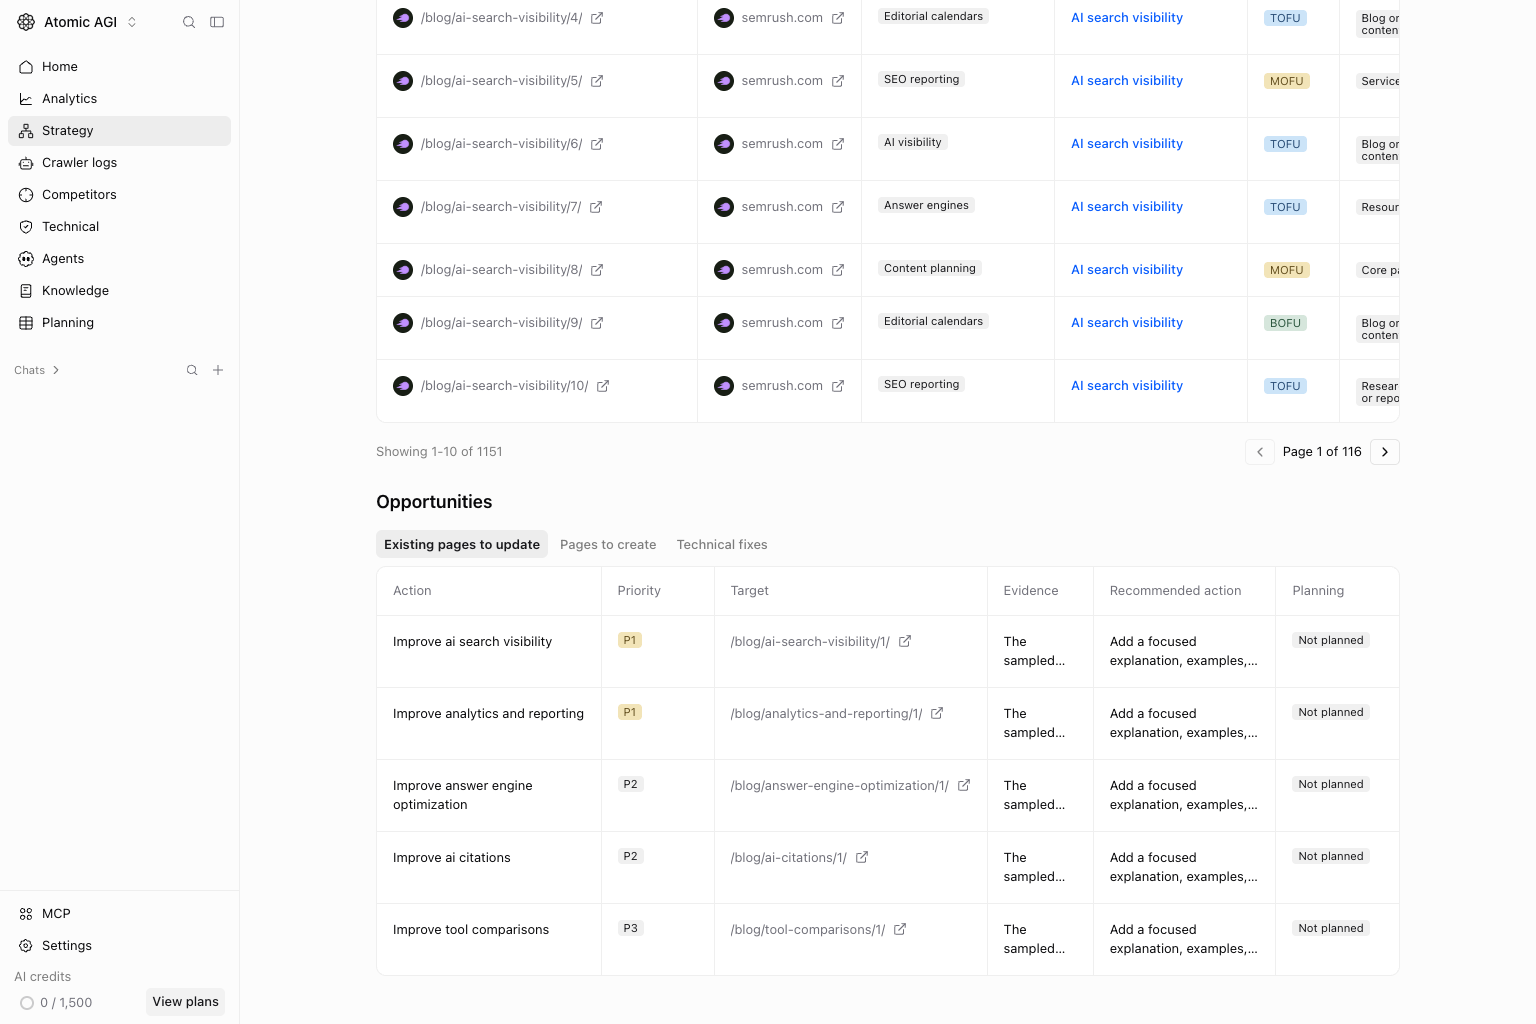Go to the Analytics section
The height and width of the screenshot is (1024, 1536).
pos(119,99)
